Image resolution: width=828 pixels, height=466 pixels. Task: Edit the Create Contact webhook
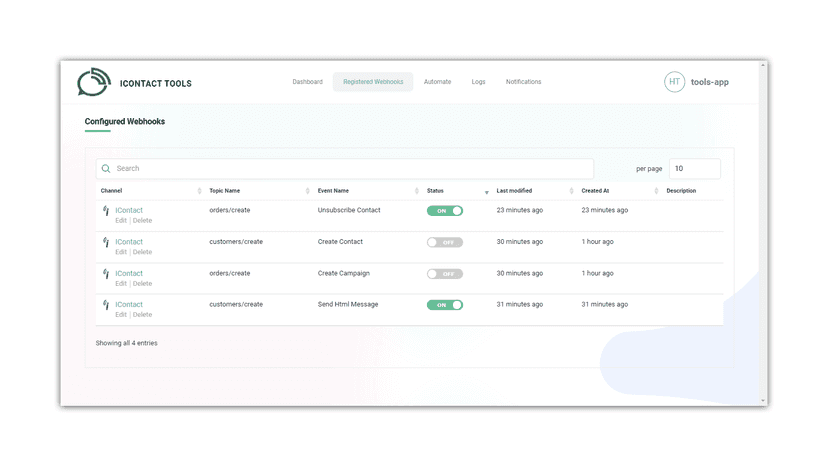[x=121, y=252]
